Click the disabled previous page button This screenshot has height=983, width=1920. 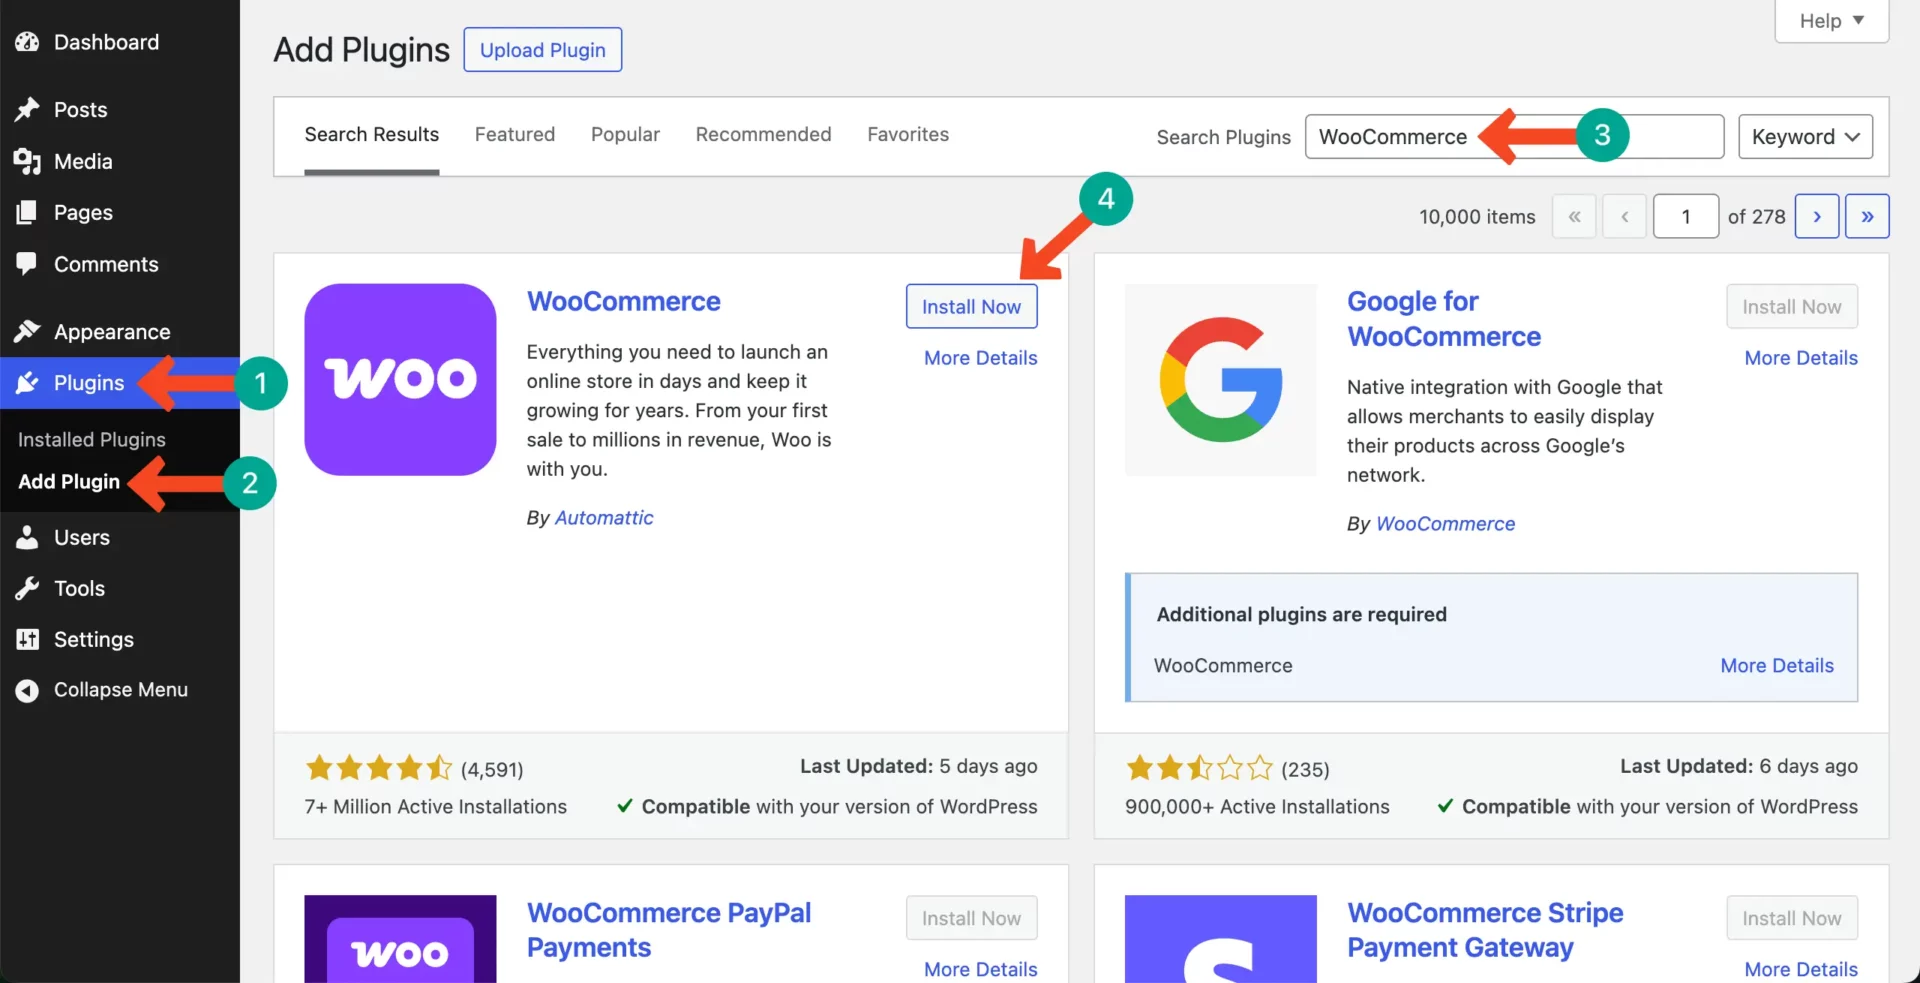pos(1624,216)
